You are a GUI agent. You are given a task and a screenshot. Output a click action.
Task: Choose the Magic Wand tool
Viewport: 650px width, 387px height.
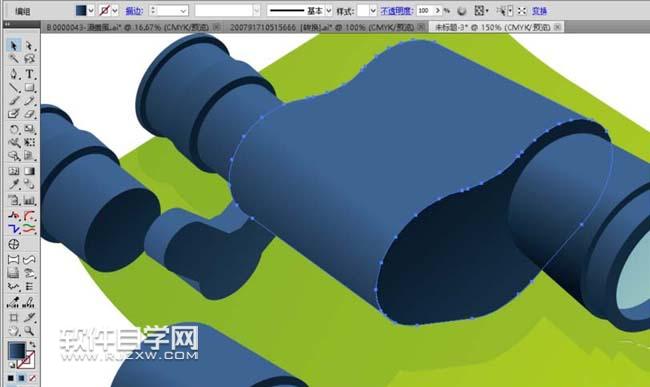coord(14,59)
